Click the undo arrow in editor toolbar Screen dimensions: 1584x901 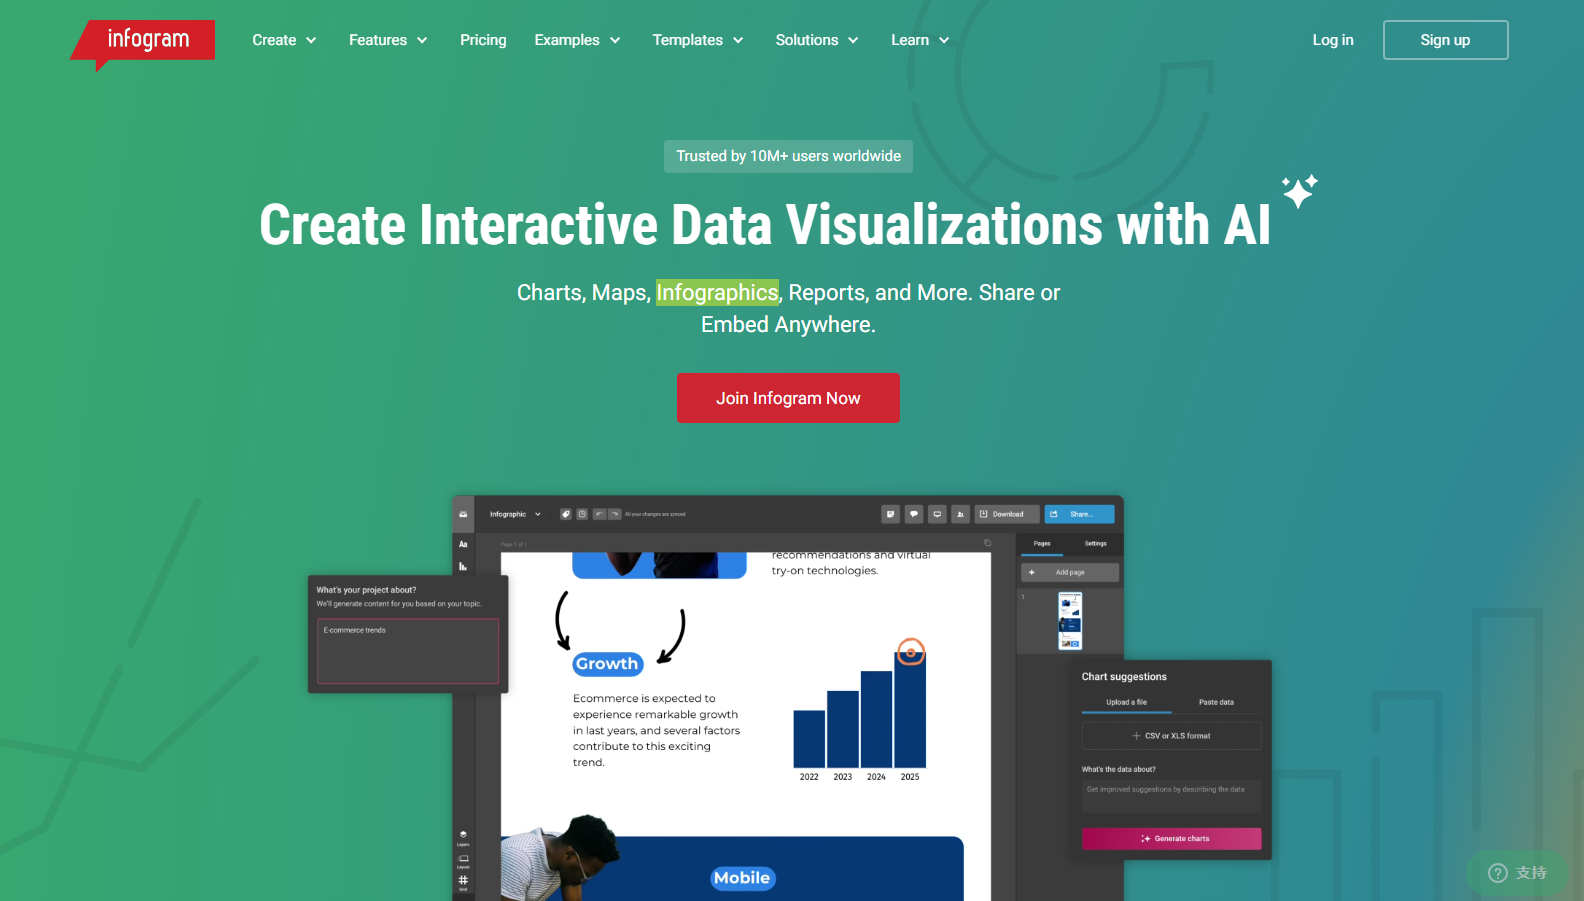pos(599,514)
